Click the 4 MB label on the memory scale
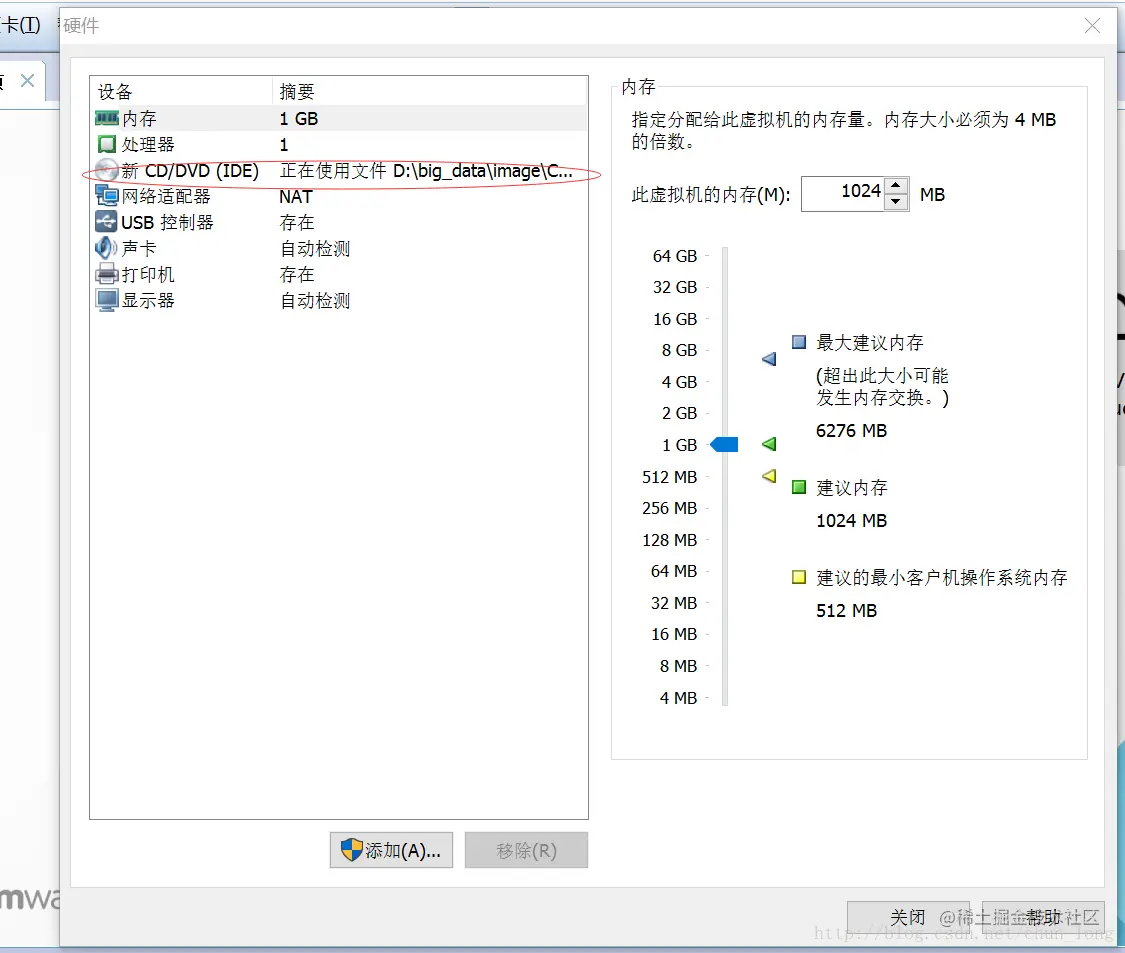Image resolution: width=1125 pixels, height=953 pixels. click(678, 698)
